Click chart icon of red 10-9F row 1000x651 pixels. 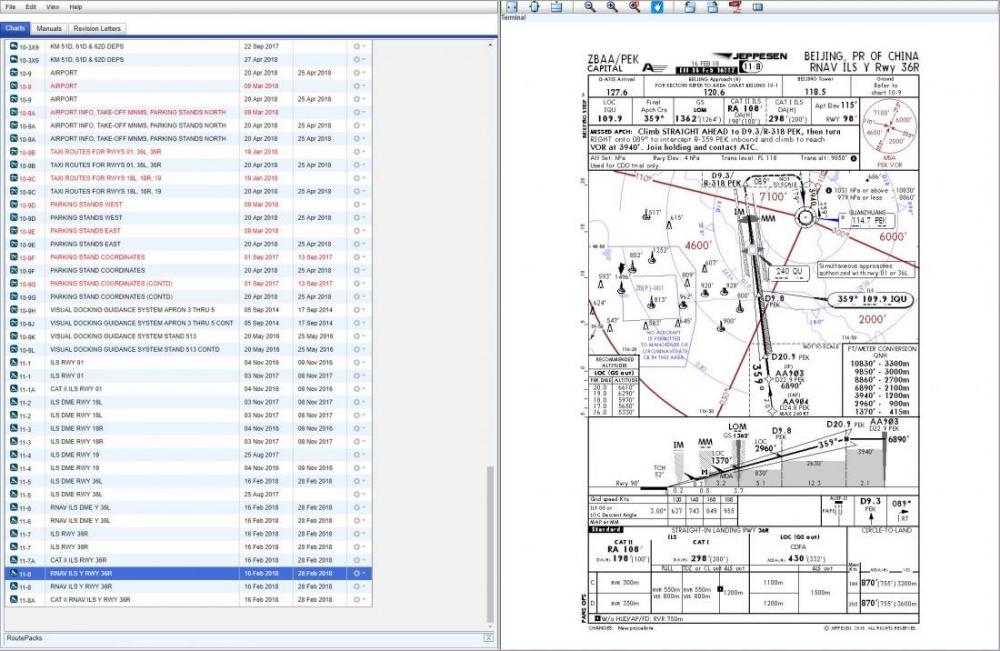[x=14, y=257]
